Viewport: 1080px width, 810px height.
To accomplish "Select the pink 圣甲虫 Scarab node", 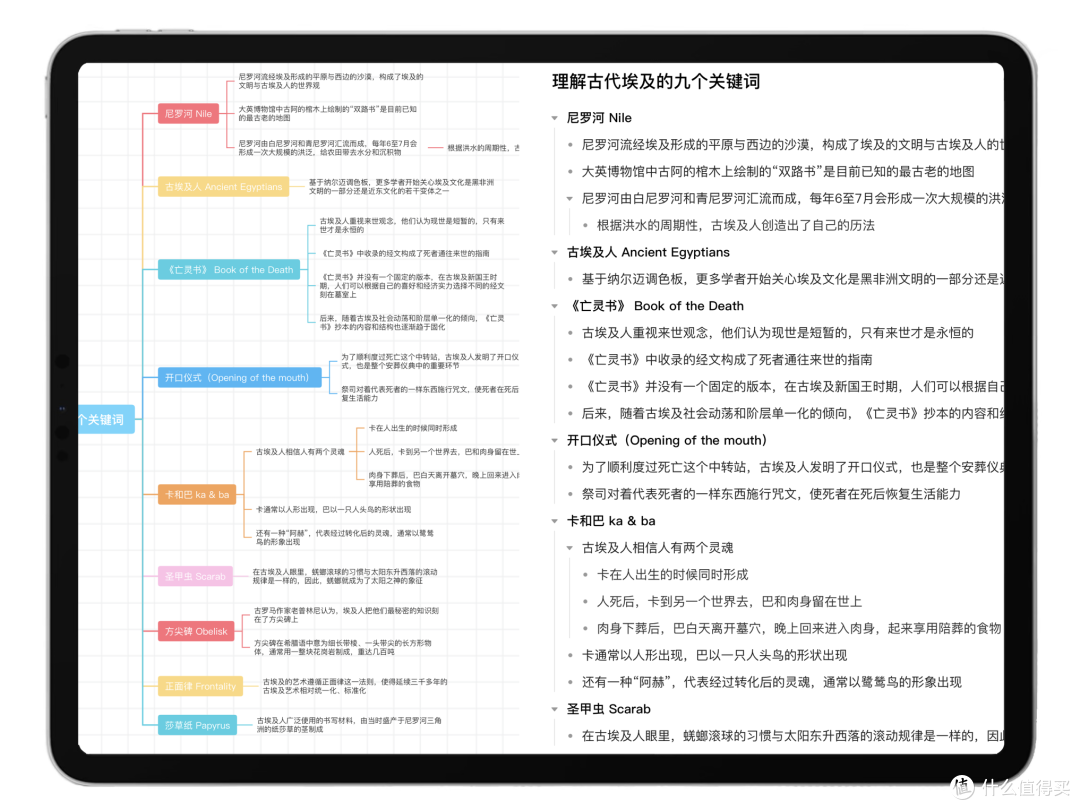I will coord(195,577).
